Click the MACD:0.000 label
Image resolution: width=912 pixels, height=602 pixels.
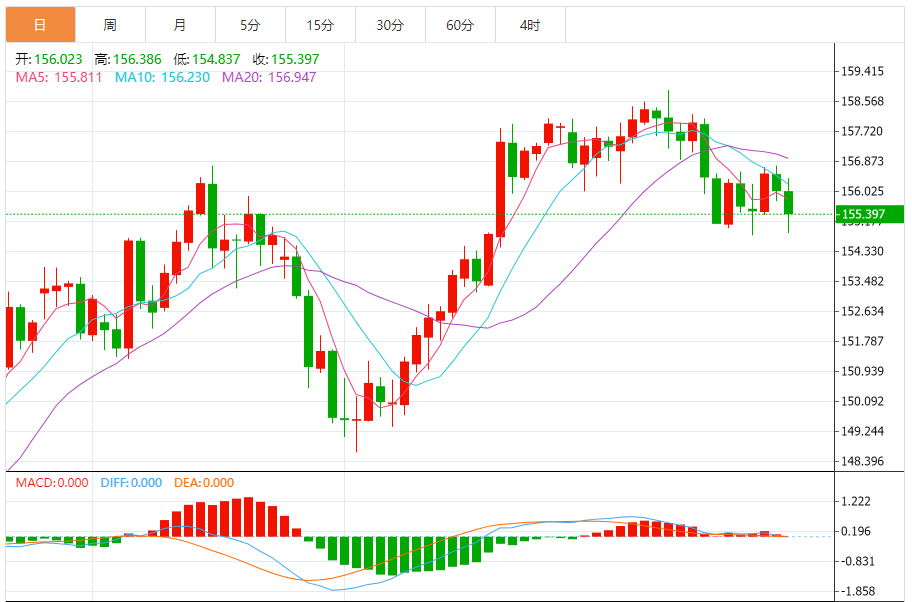52,483
